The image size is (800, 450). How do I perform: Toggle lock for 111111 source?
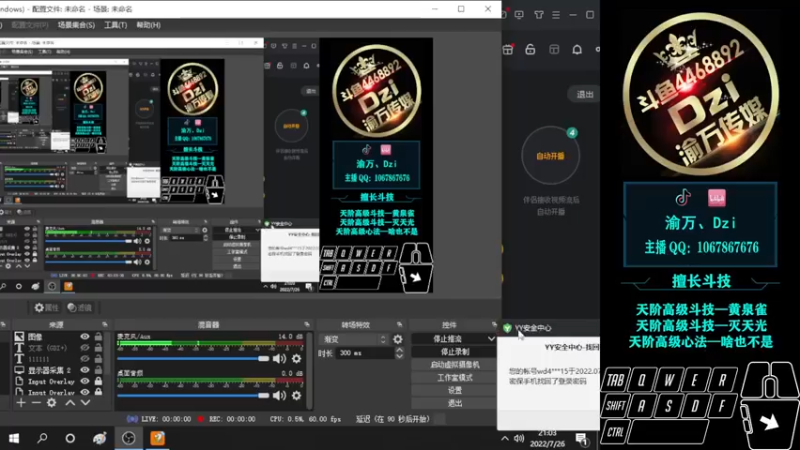(98, 359)
